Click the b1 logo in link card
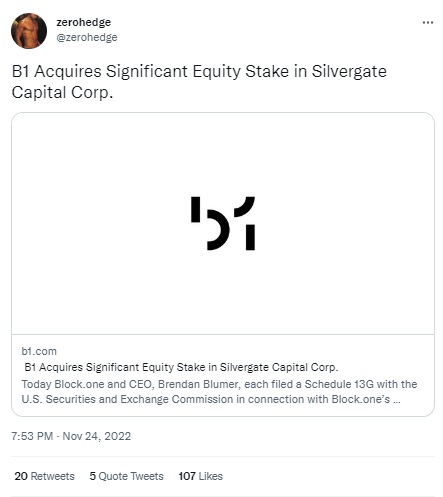 (x=223, y=223)
